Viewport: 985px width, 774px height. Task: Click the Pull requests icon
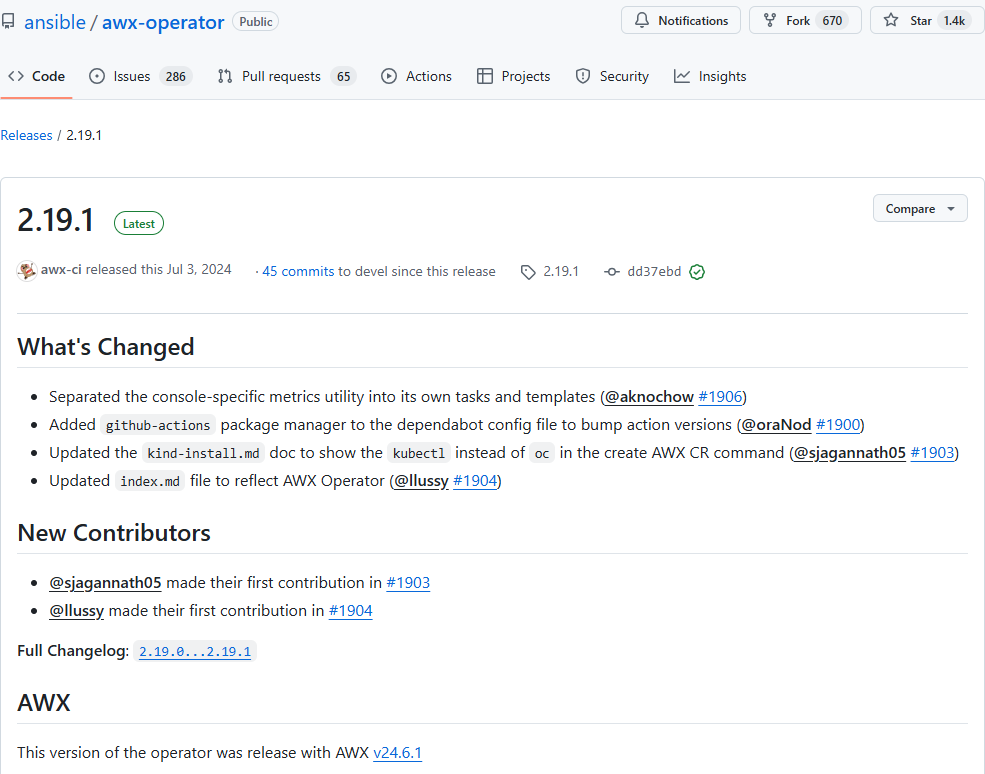coord(225,76)
